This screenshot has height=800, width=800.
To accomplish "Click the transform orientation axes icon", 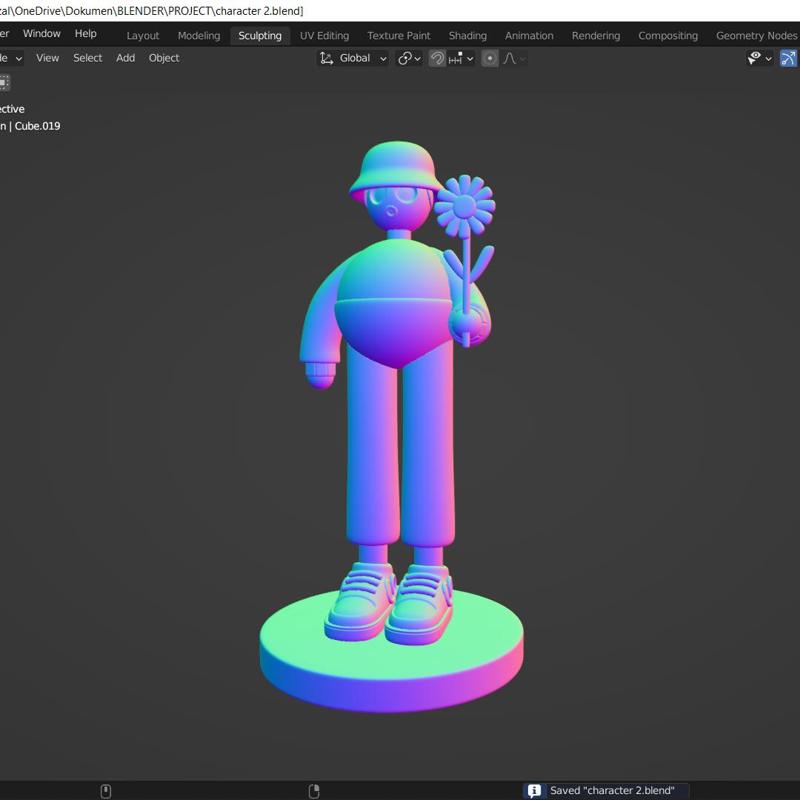I will (326, 58).
